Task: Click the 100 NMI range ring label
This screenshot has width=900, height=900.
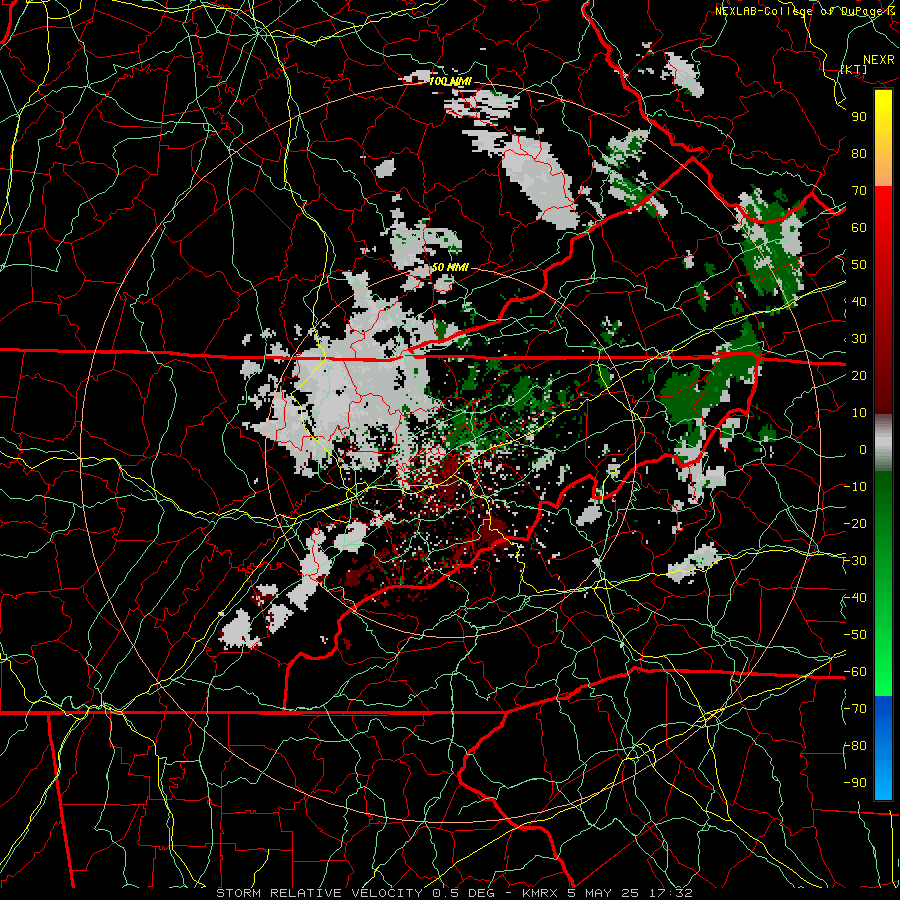Action: (450, 82)
